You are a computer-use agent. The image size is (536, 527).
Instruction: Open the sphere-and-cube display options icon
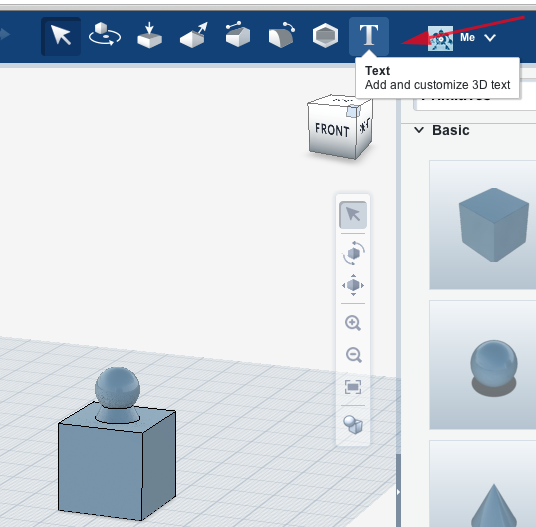(353, 425)
